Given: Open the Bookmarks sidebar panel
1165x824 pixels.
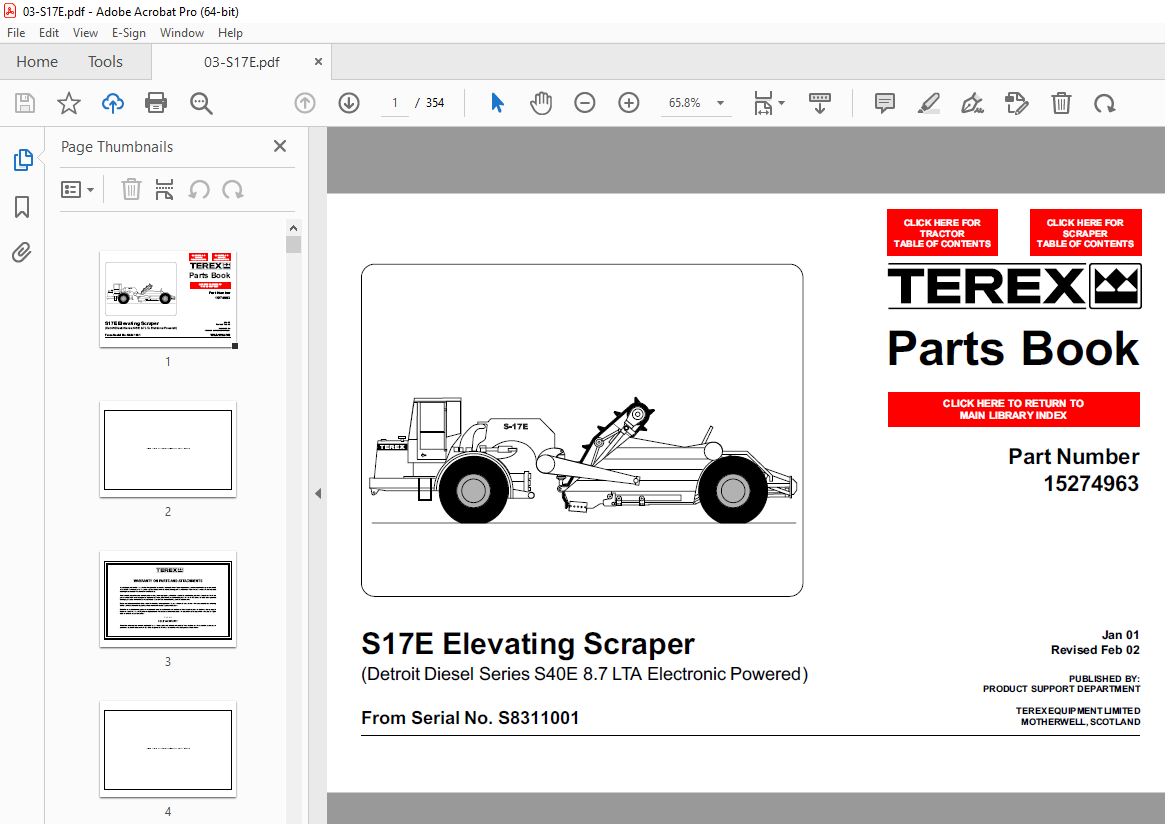Looking at the screenshot, I should 22,207.
